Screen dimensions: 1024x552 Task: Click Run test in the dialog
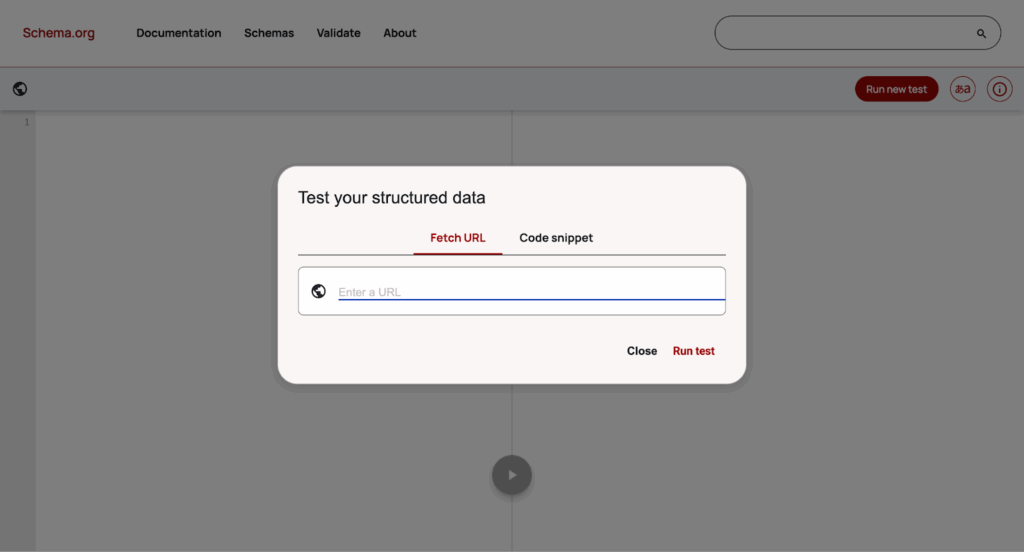(694, 351)
